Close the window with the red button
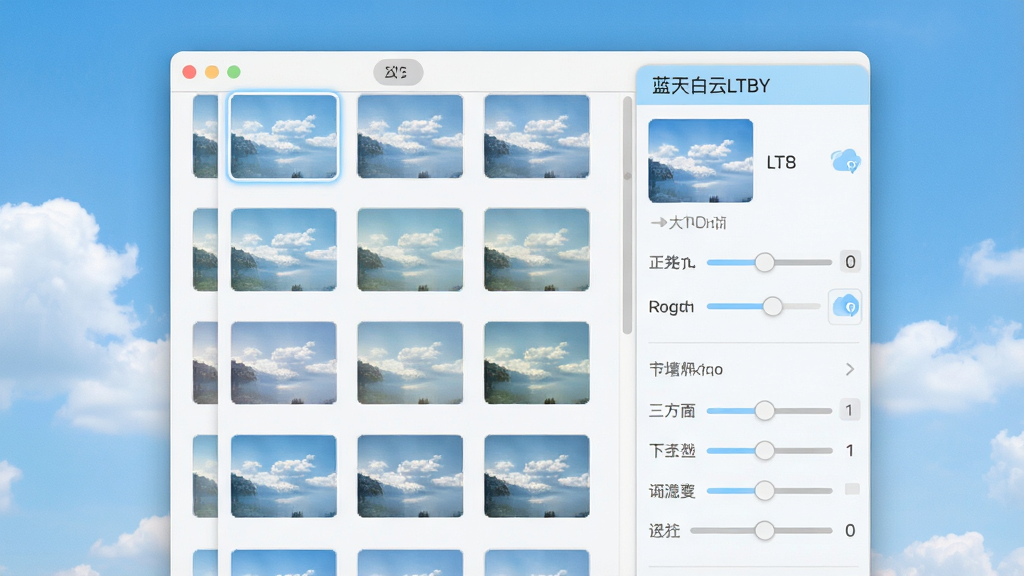 [189, 72]
